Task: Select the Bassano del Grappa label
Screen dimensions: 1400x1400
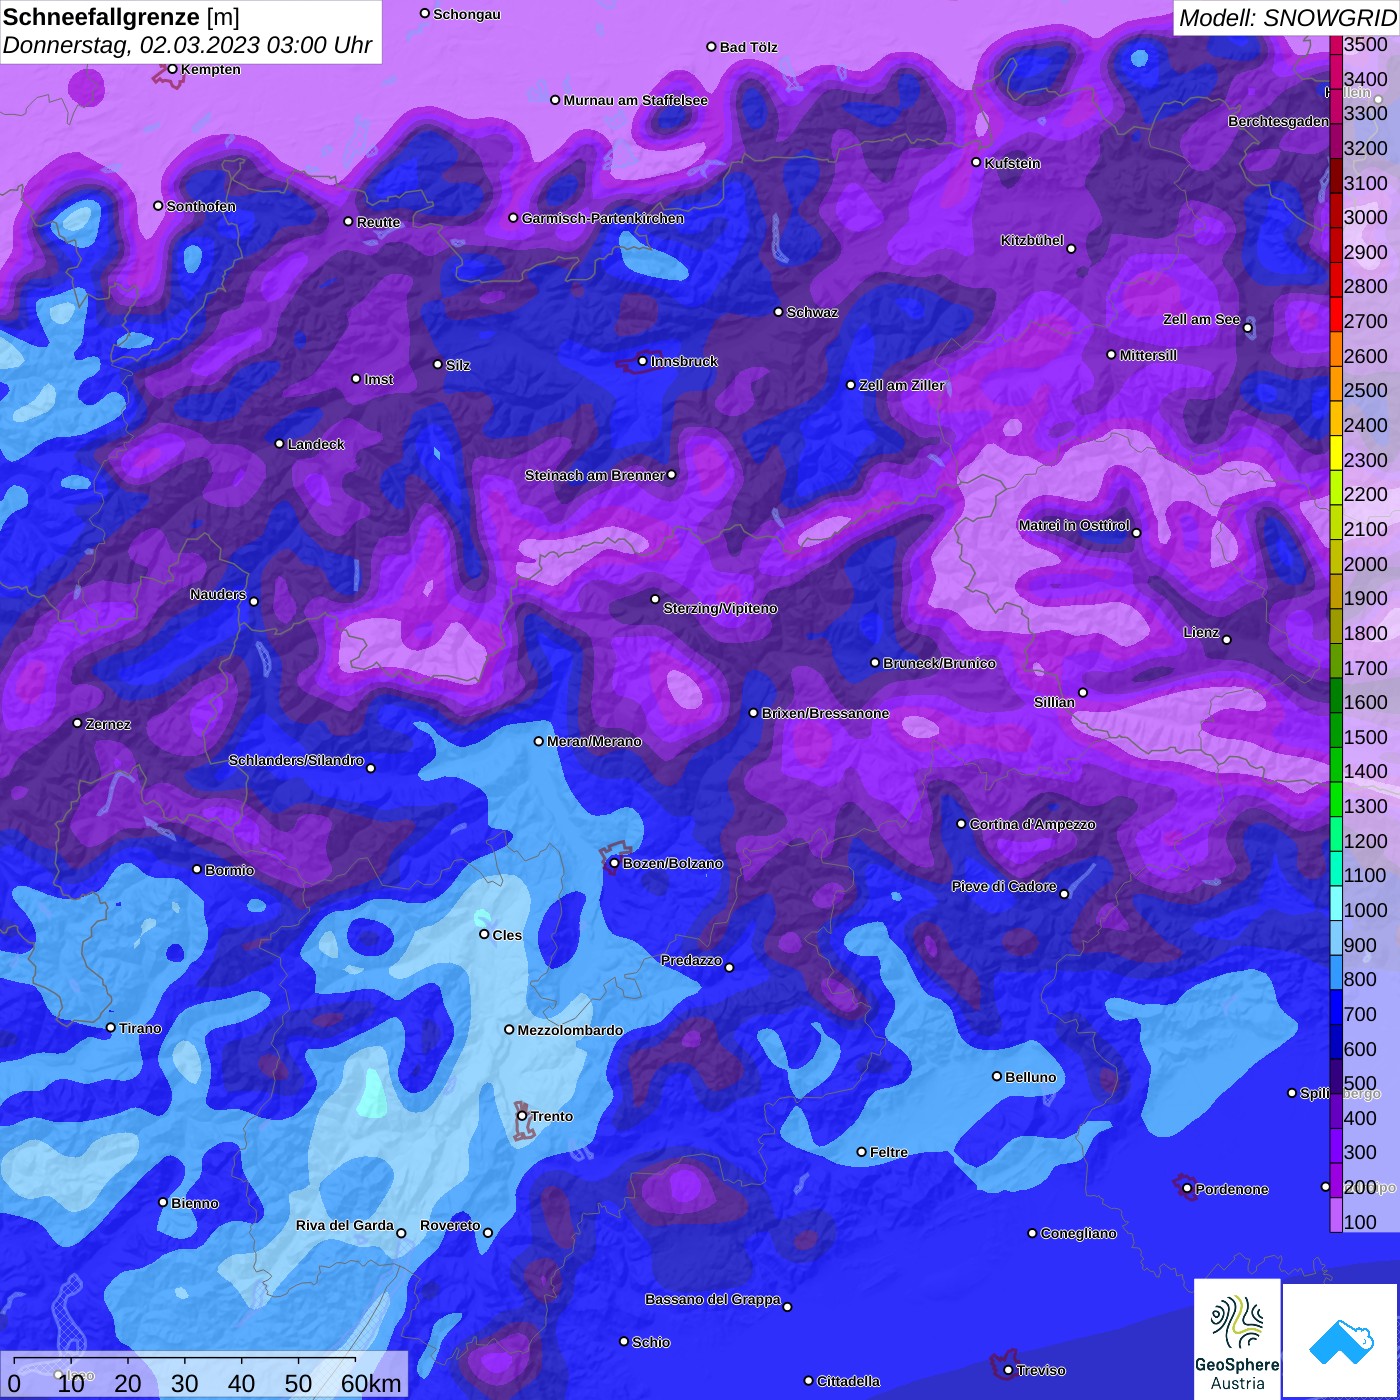Action: 712,1299
